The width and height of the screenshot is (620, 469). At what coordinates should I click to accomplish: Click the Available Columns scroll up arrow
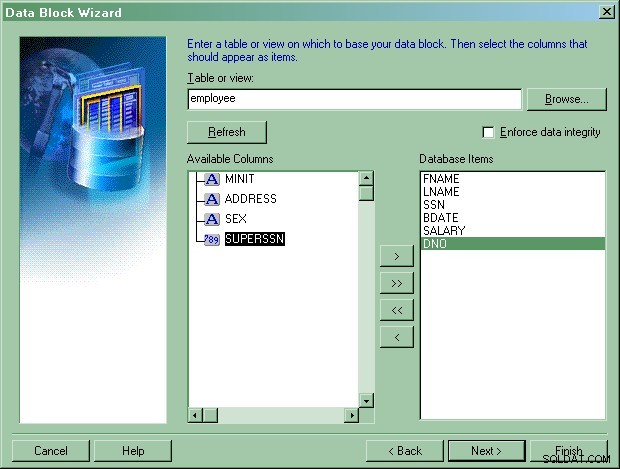(367, 178)
